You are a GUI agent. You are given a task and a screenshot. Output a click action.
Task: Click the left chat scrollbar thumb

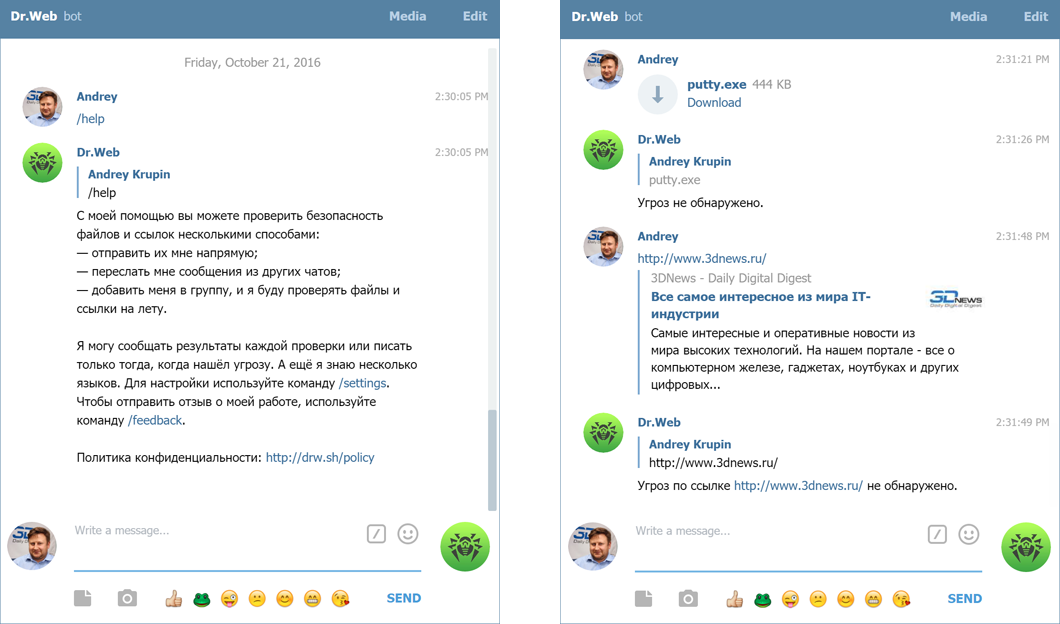(492, 460)
